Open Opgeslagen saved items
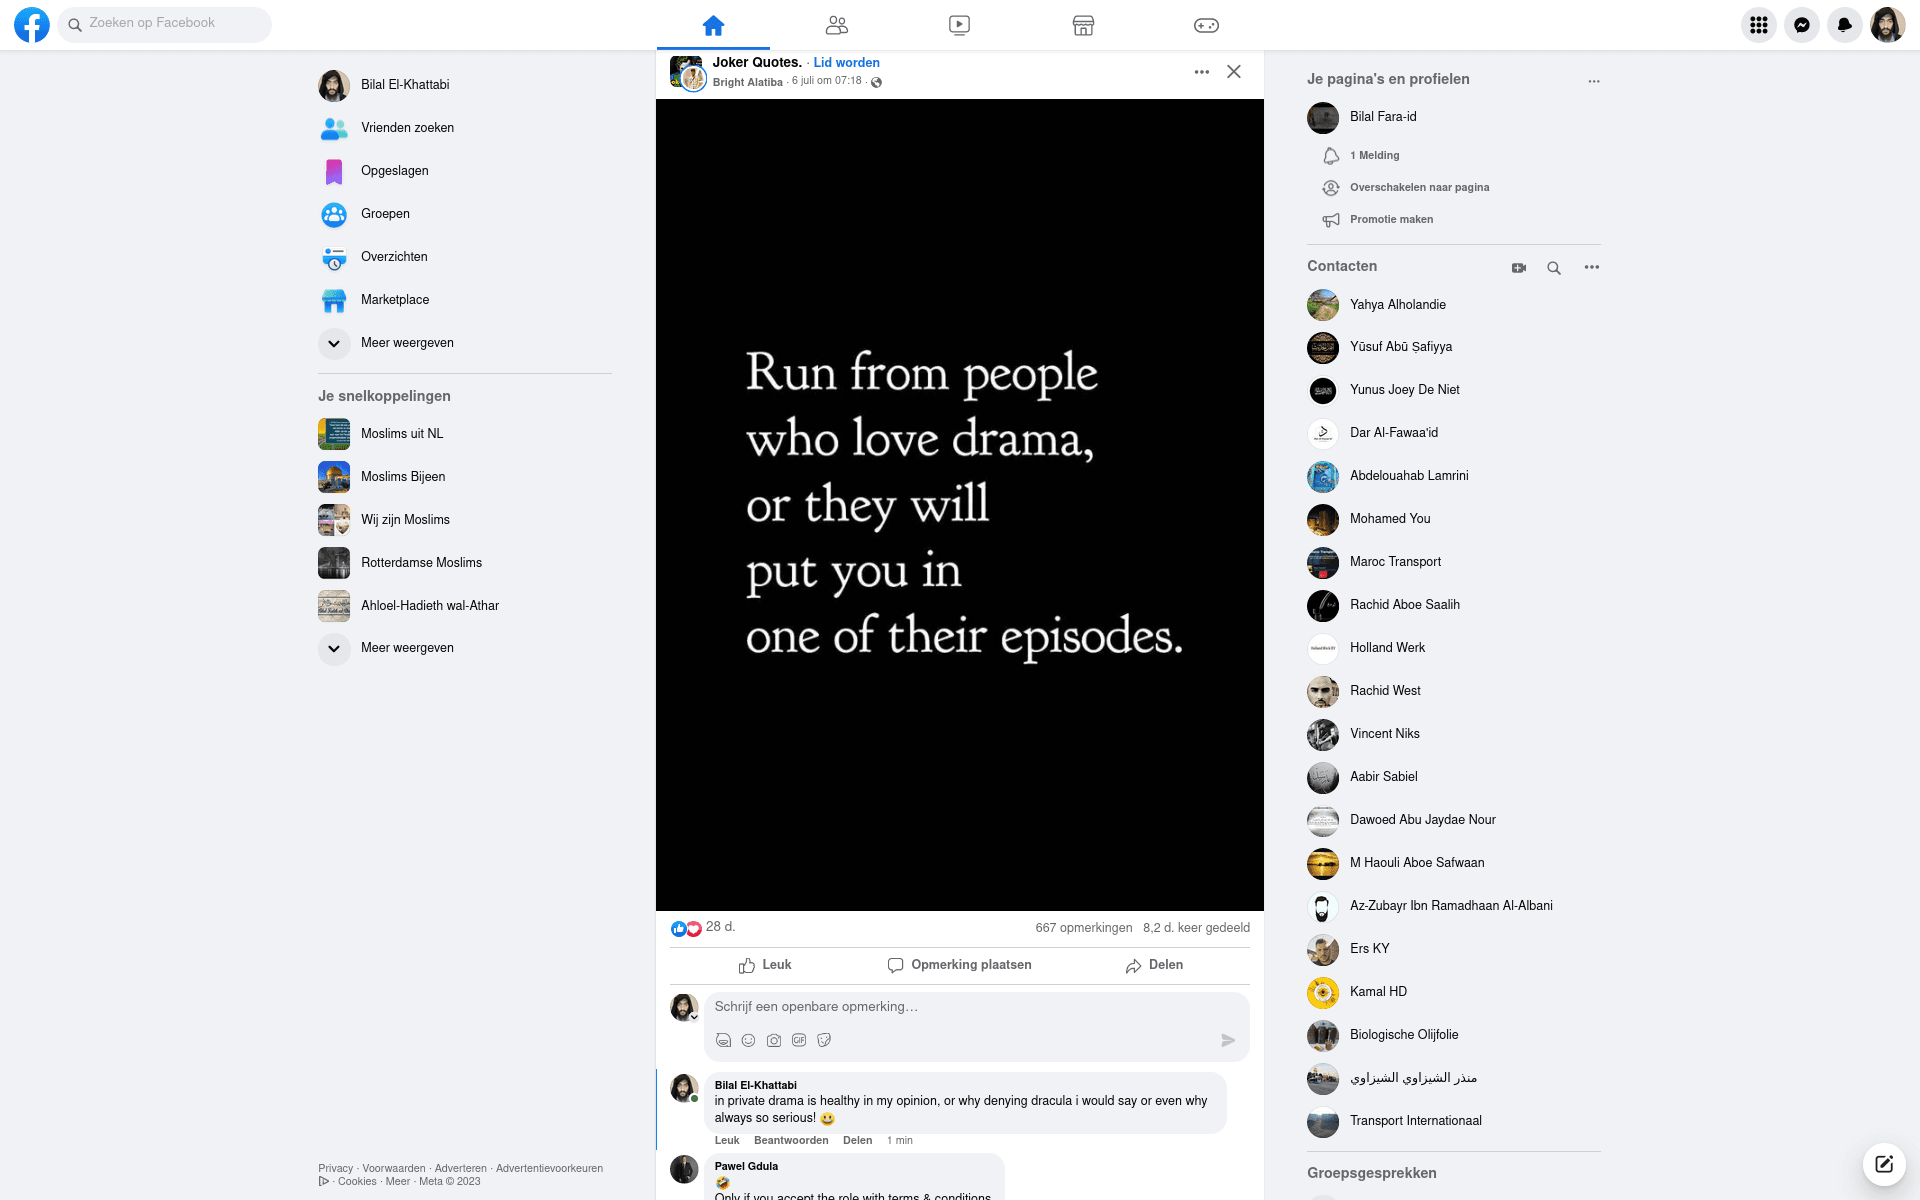Viewport: 1920px width, 1200px height. coord(464,171)
